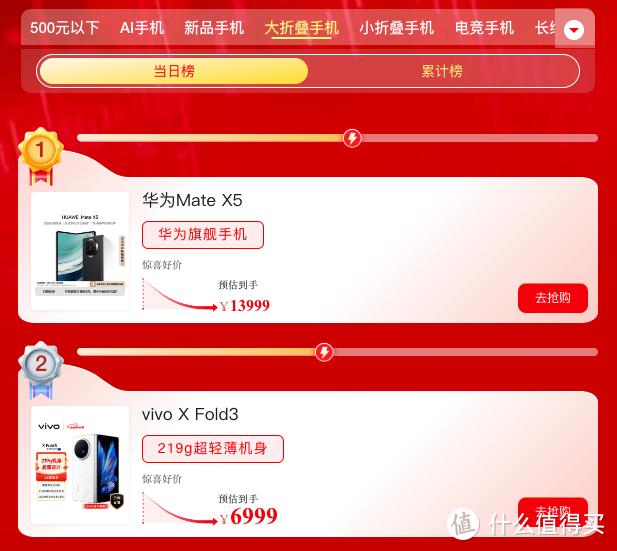Click lightning bolt on first progress bar

(352, 138)
